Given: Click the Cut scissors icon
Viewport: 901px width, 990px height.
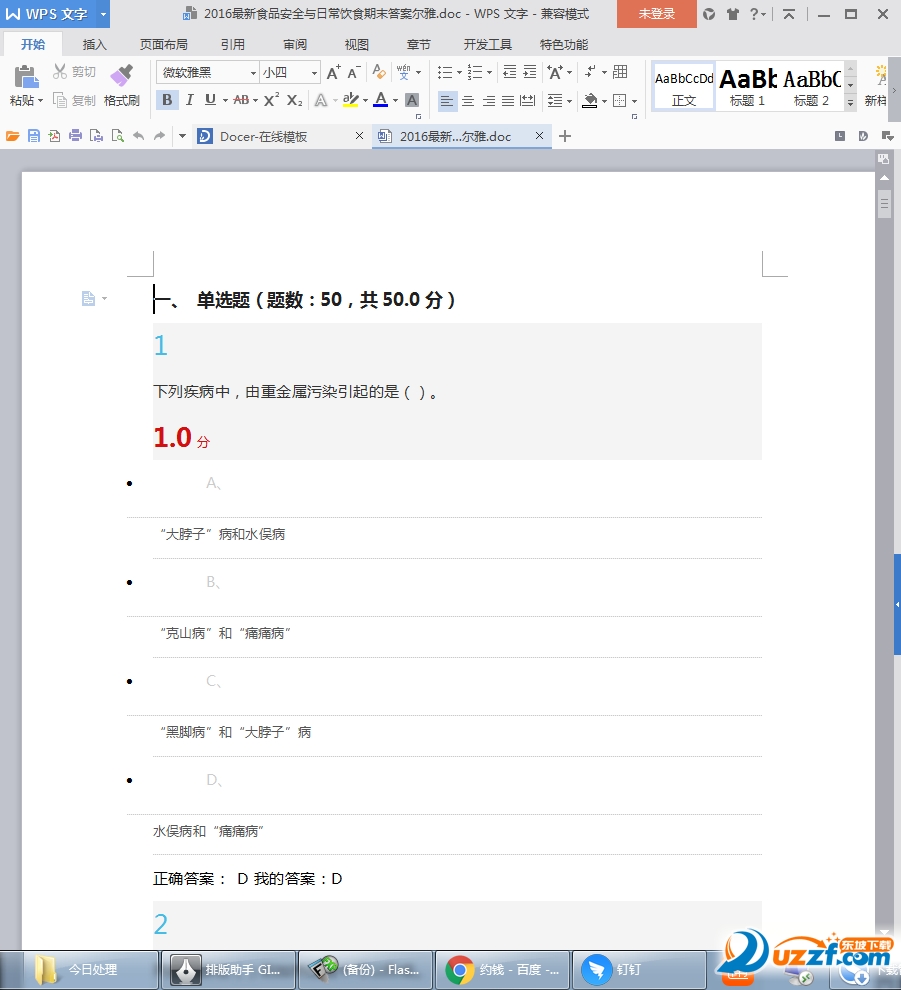Looking at the screenshot, I should click(60, 71).
